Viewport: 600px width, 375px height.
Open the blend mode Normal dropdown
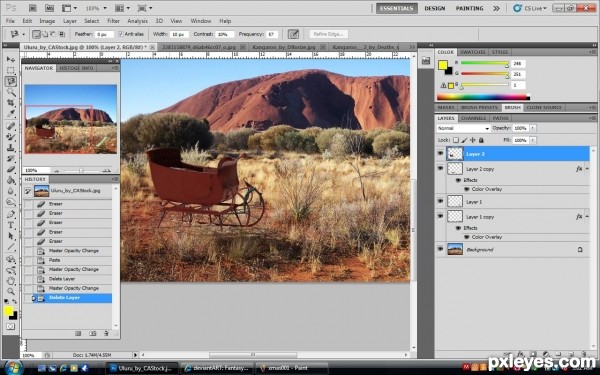point(463,128)
